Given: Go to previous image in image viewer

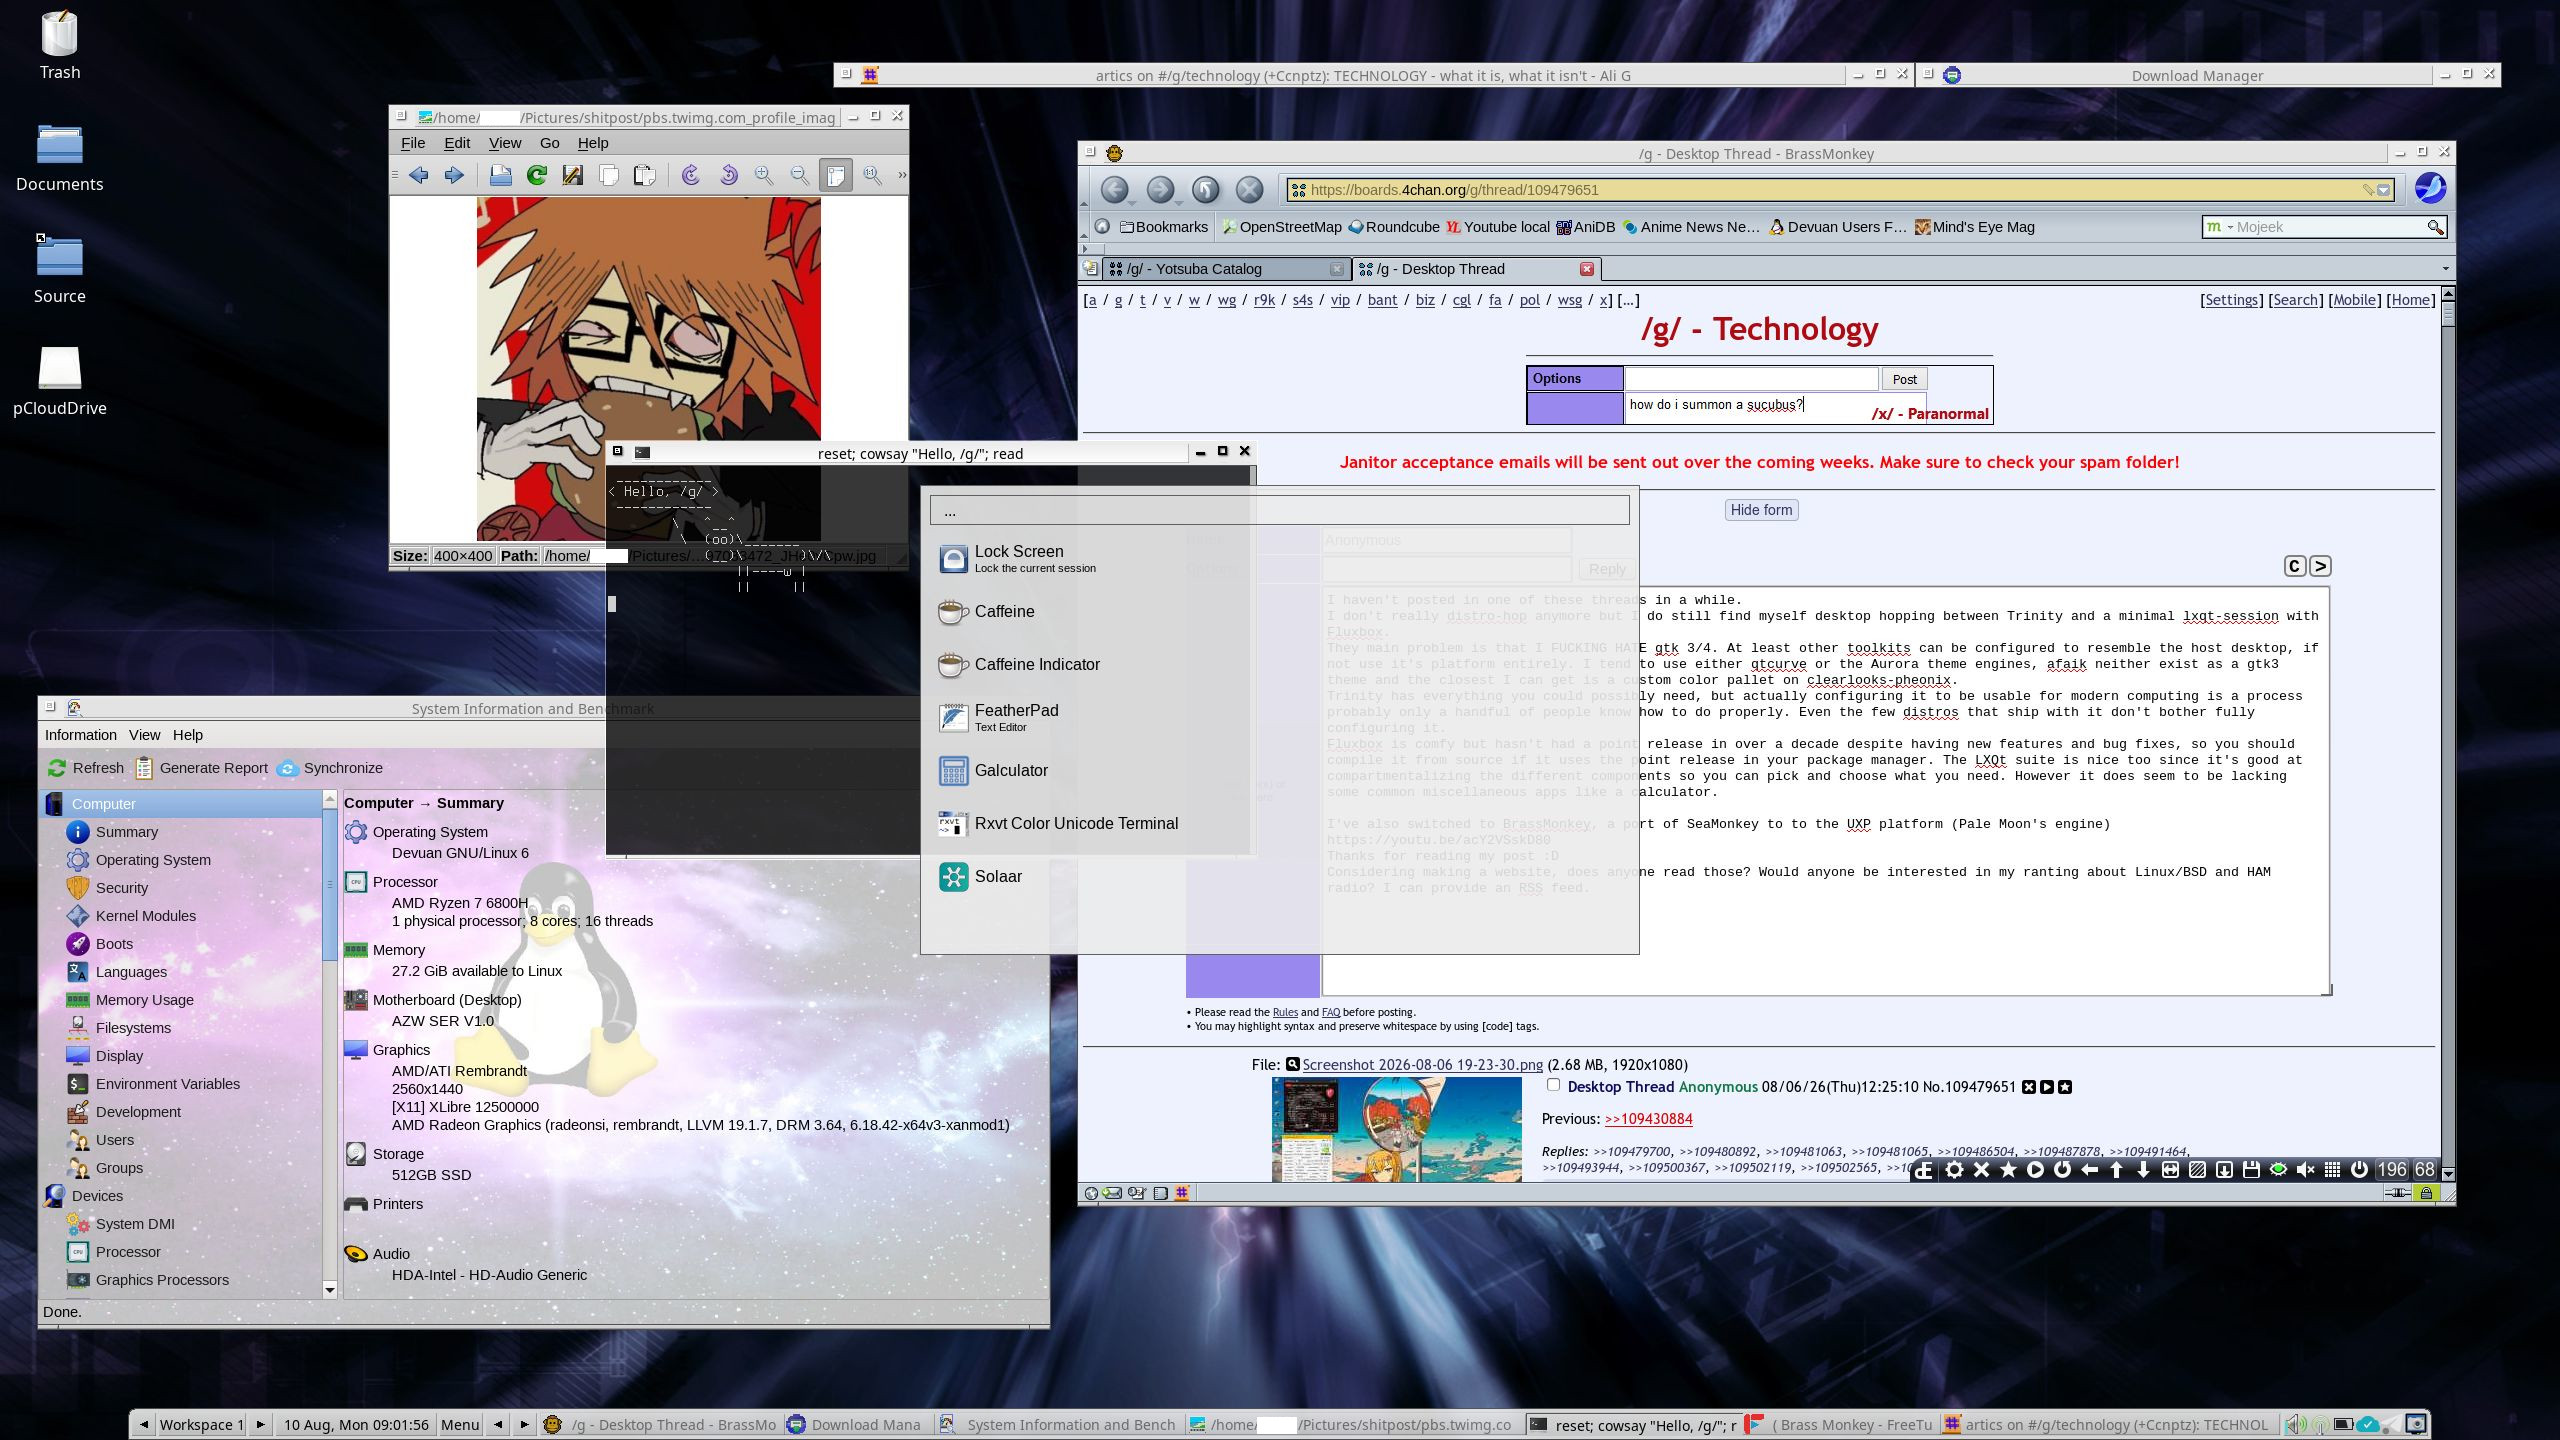Looking at the screenshot, I should click(x=419, y=175).
